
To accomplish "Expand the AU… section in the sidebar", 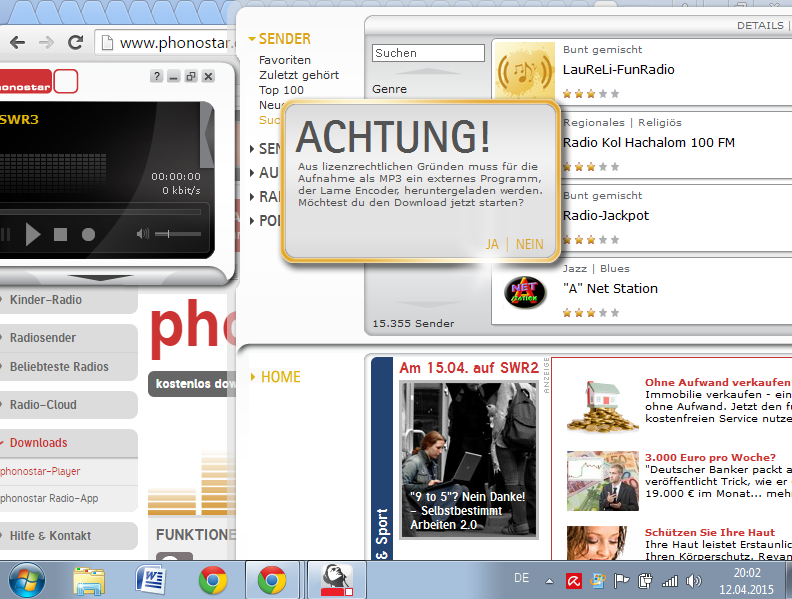I will [x=264, y=173].
